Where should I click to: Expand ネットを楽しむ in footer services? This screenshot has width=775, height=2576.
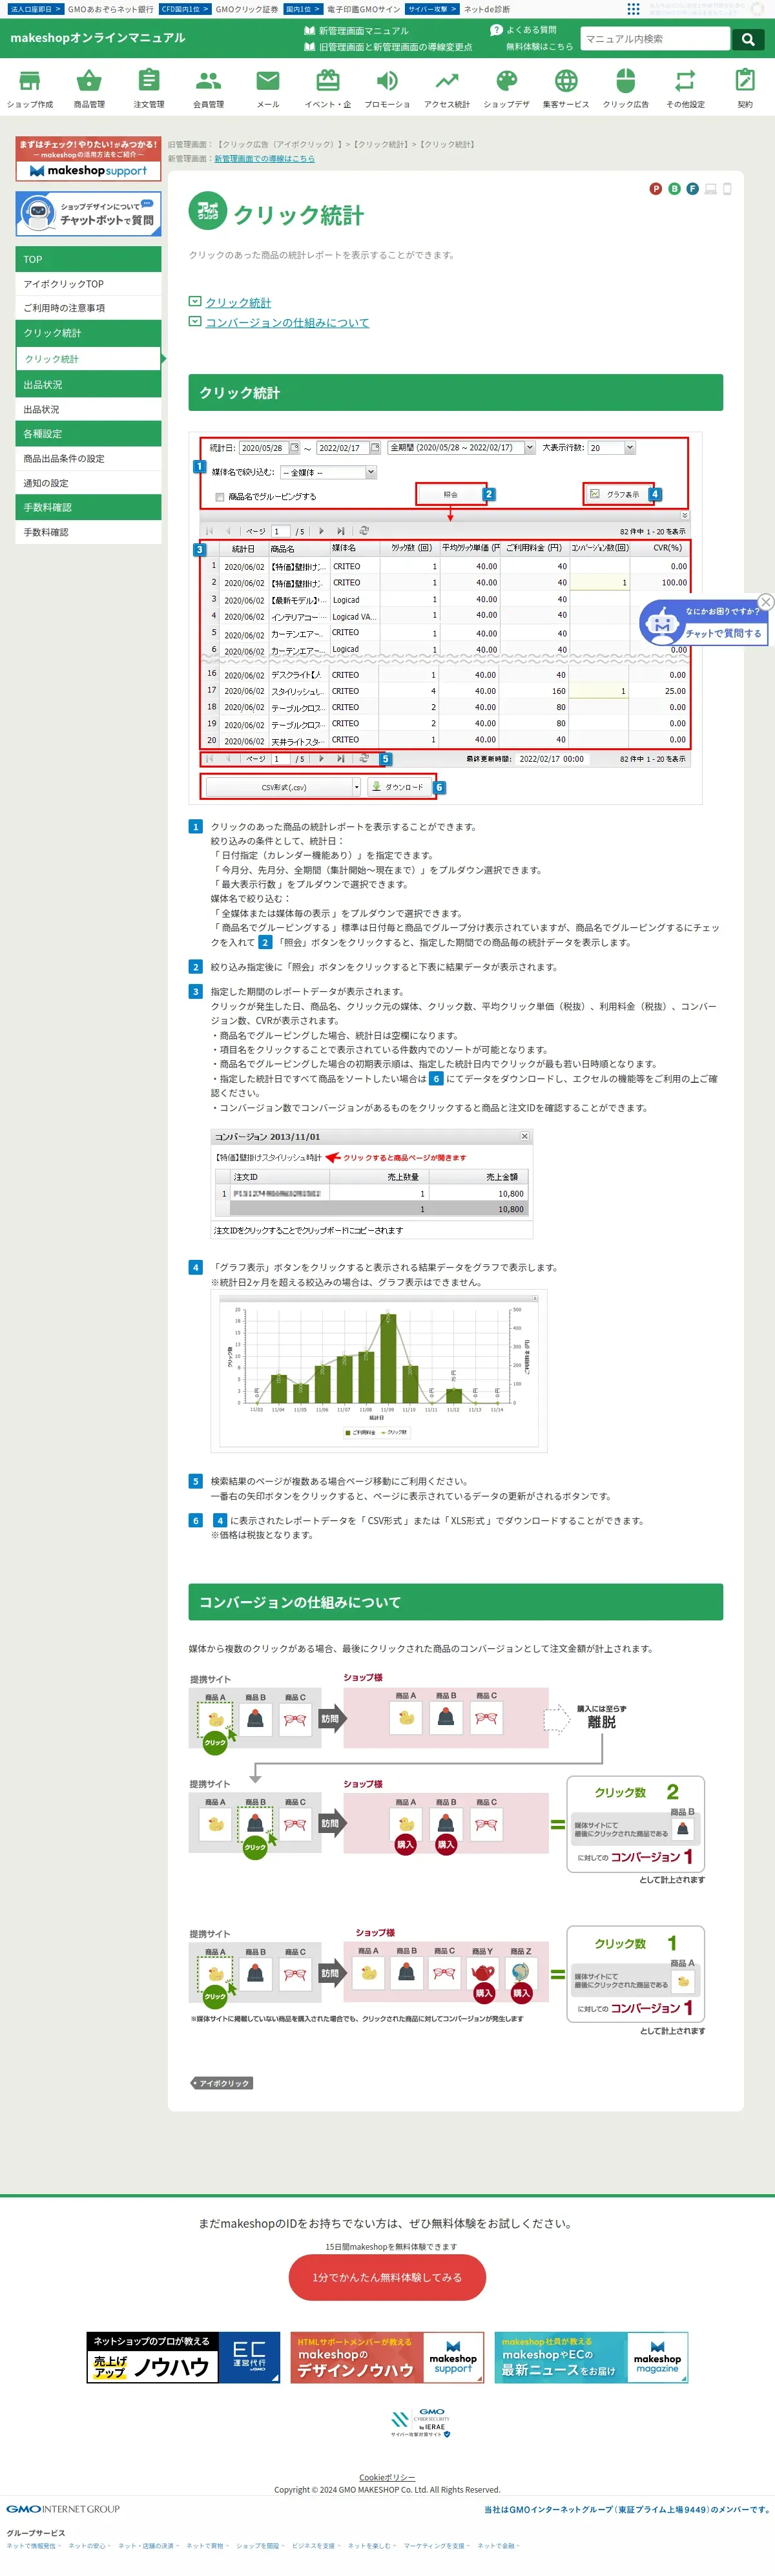[x=372, y=2546]
